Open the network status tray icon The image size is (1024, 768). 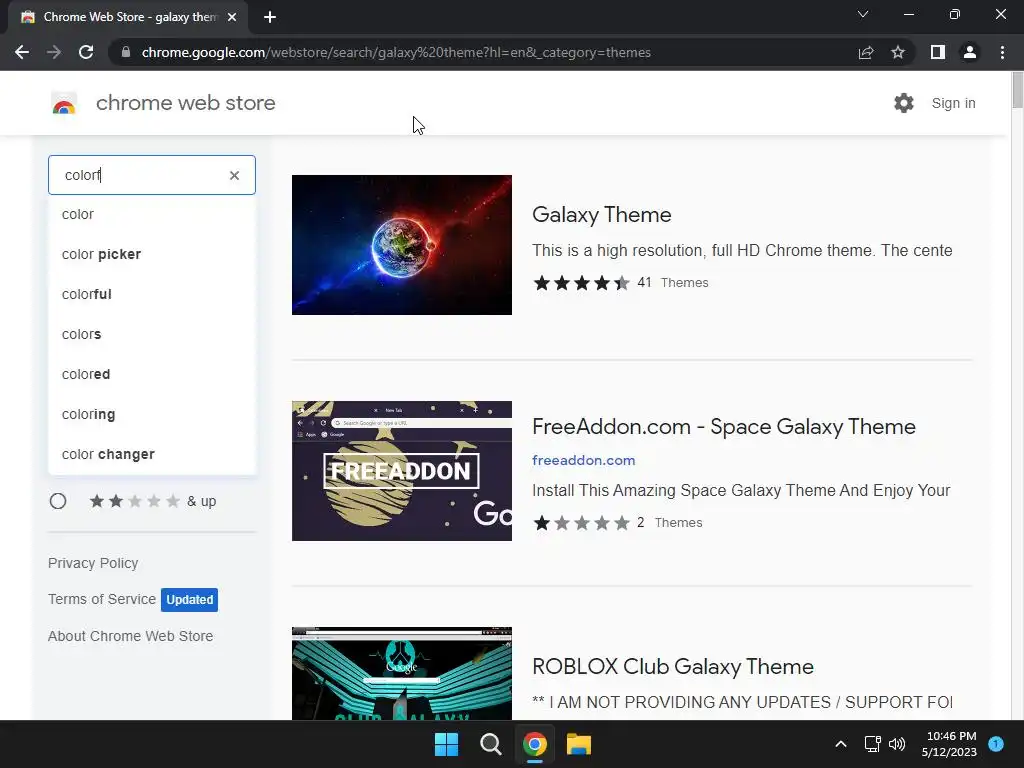872,744
